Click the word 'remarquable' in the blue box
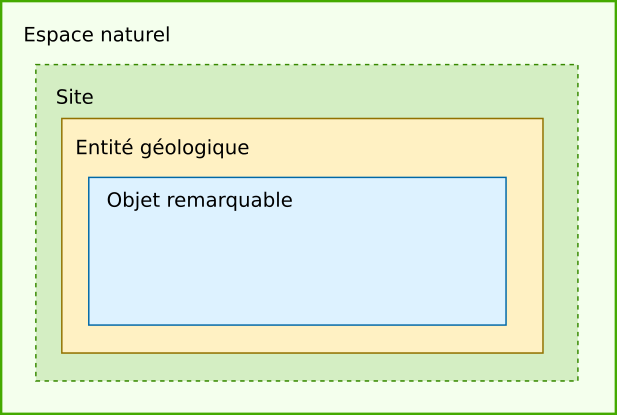Screen dimensions: 617x415 pos(229,200)
